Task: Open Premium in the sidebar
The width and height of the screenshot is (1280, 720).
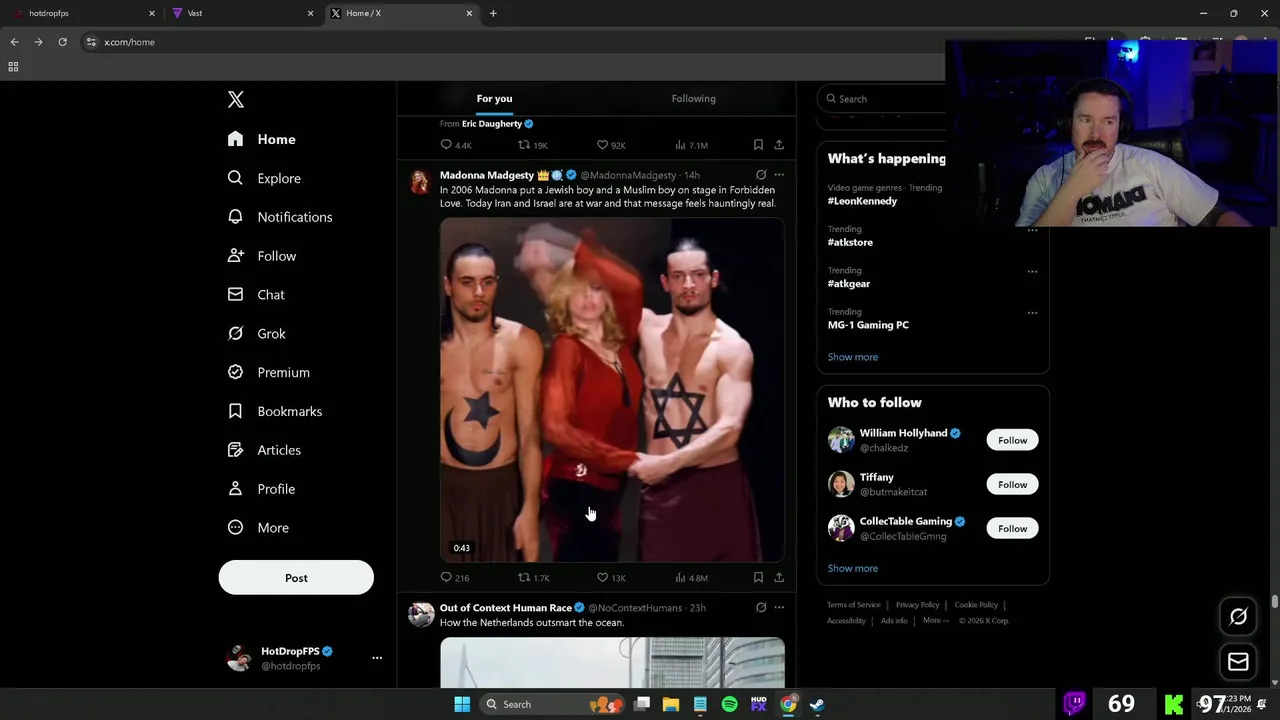Action: pos(269,372)
